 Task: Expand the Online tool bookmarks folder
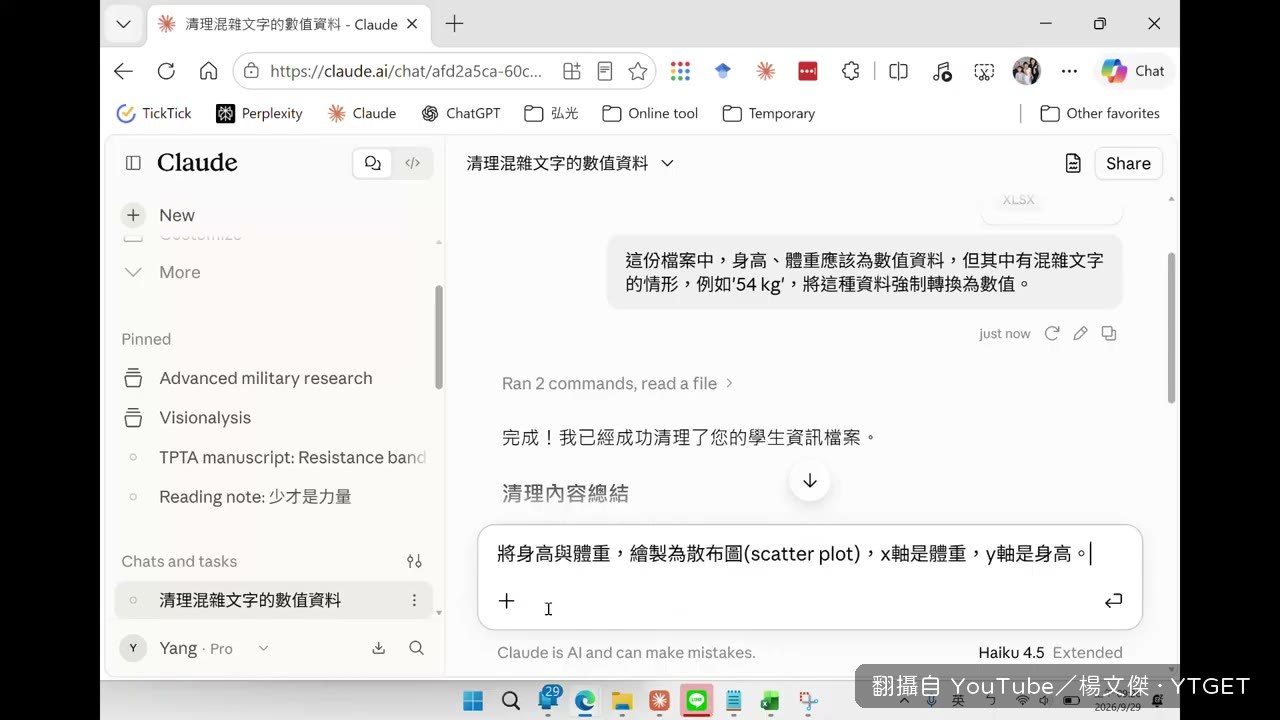(650, 113)
